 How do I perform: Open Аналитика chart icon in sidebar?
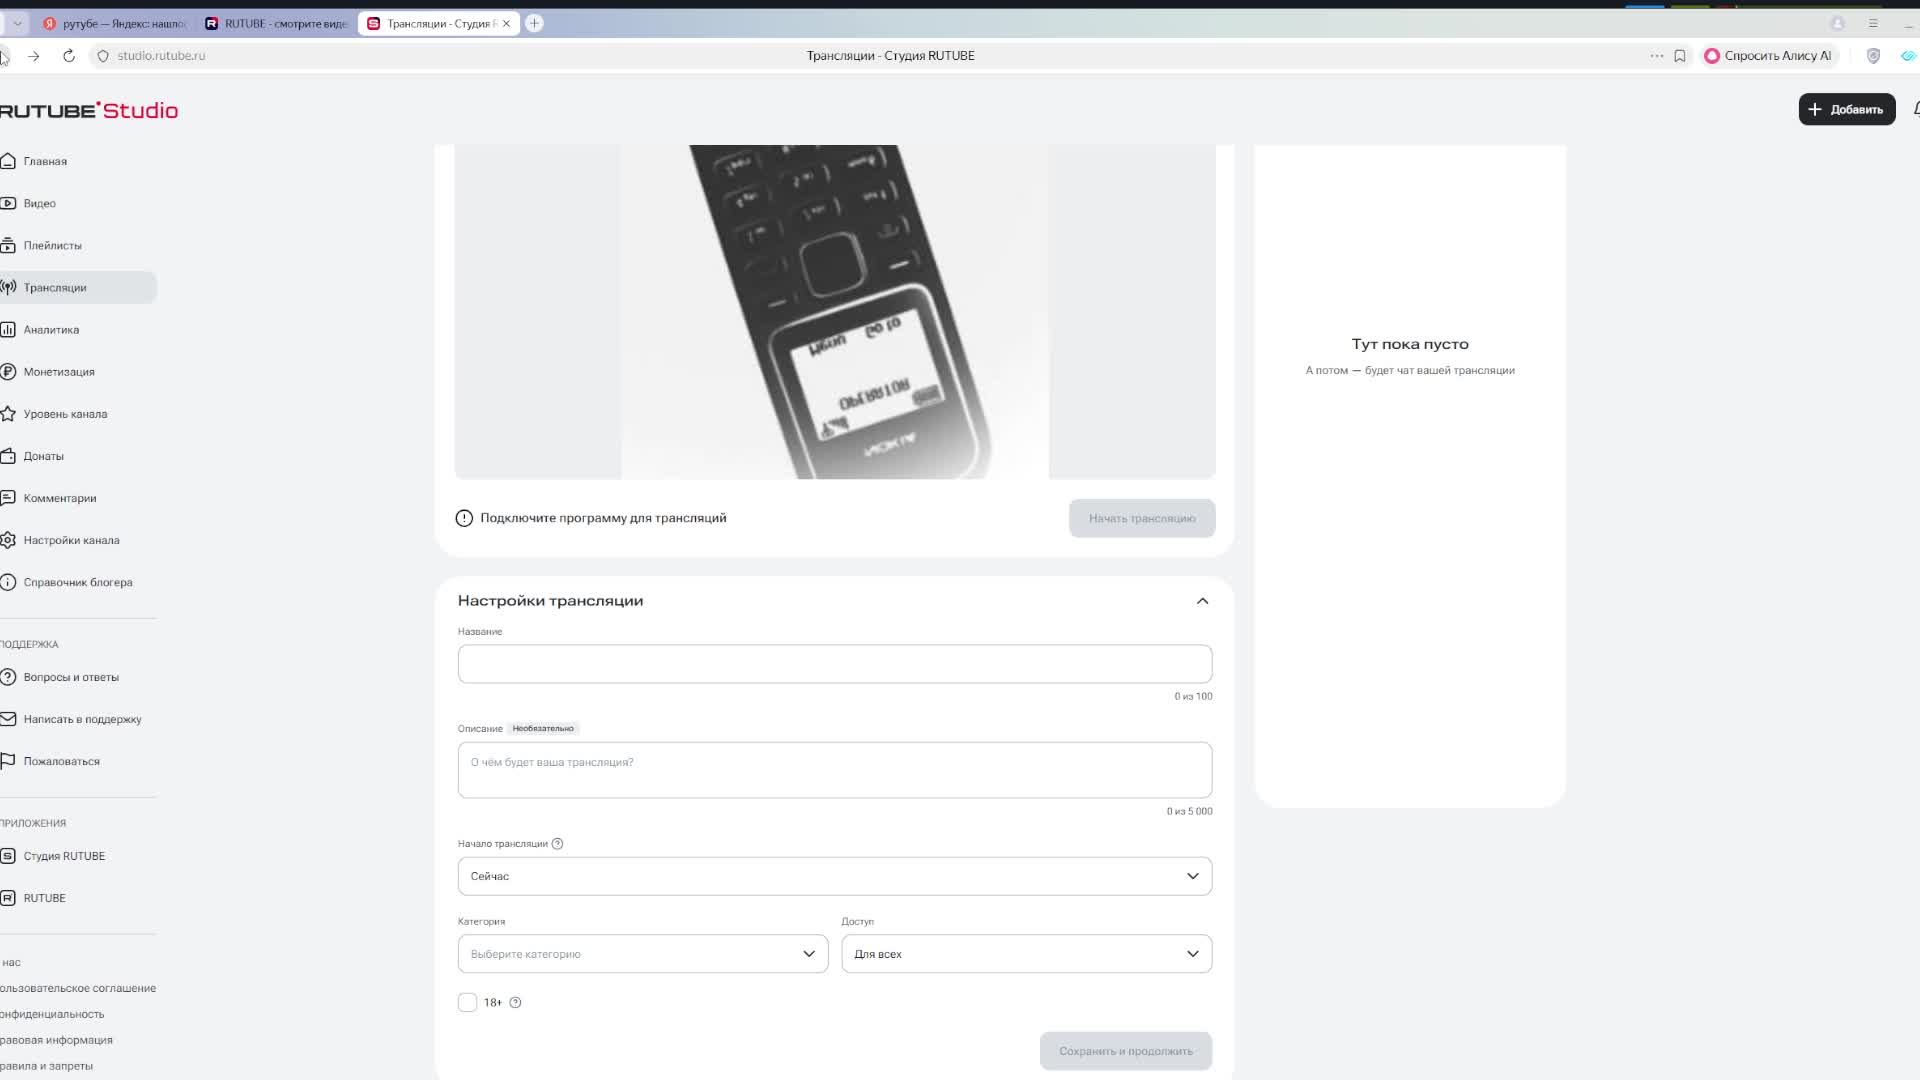(x=8, y=329)
